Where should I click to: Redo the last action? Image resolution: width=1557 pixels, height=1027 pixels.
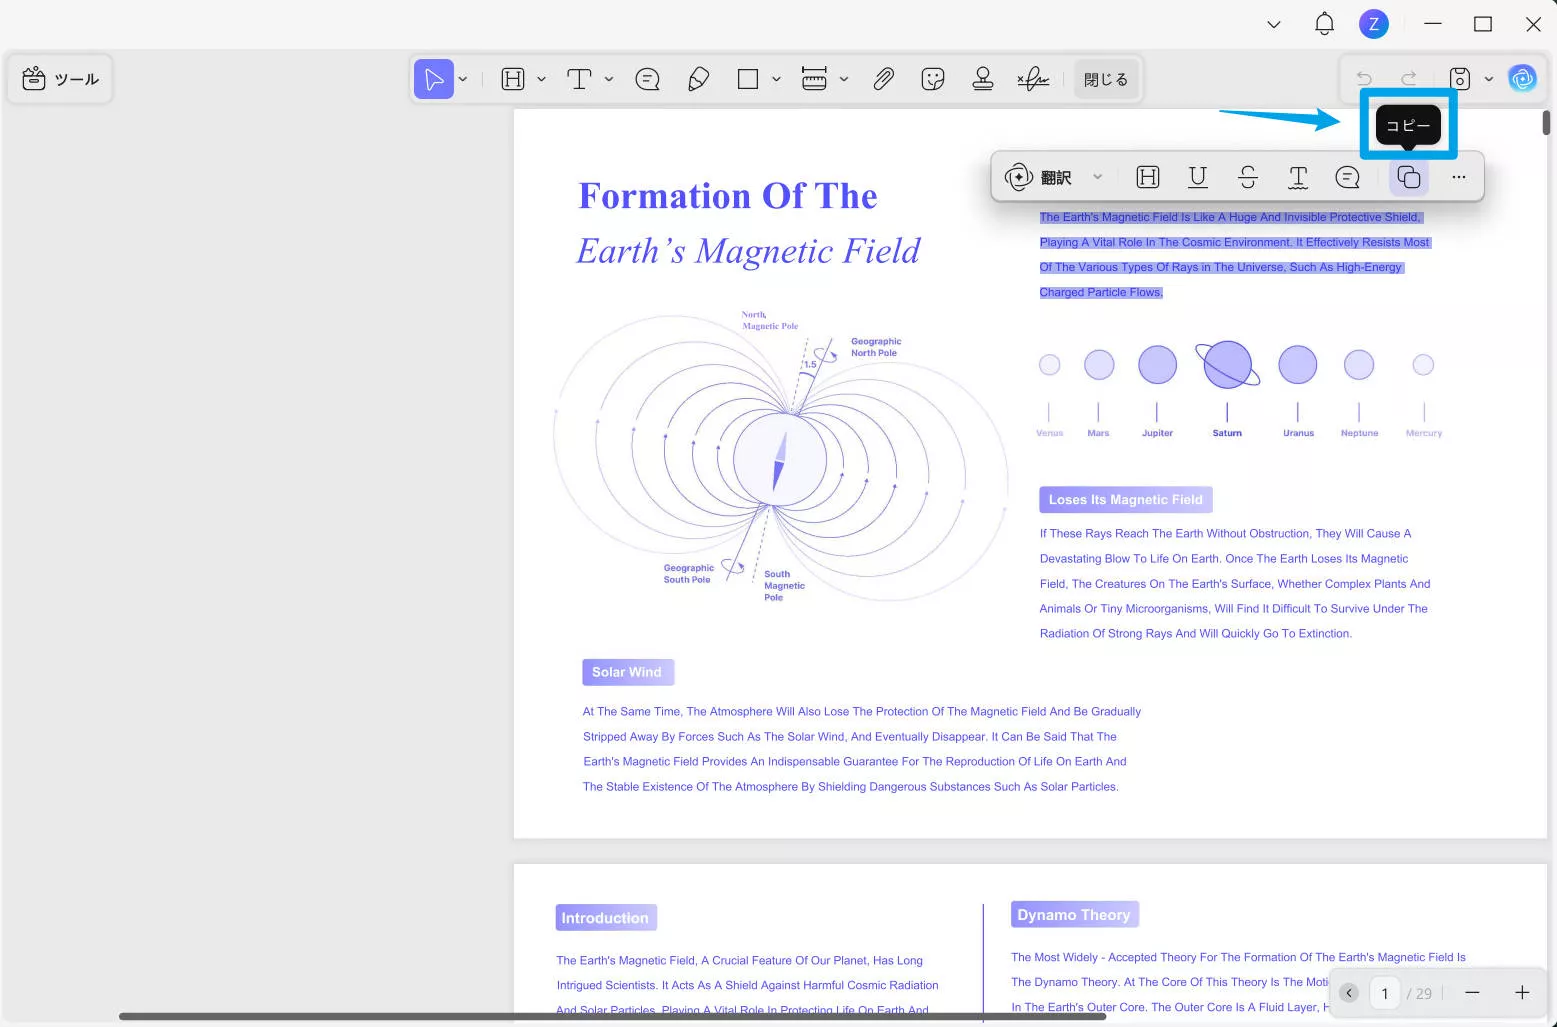click(x=1409, y=79)
